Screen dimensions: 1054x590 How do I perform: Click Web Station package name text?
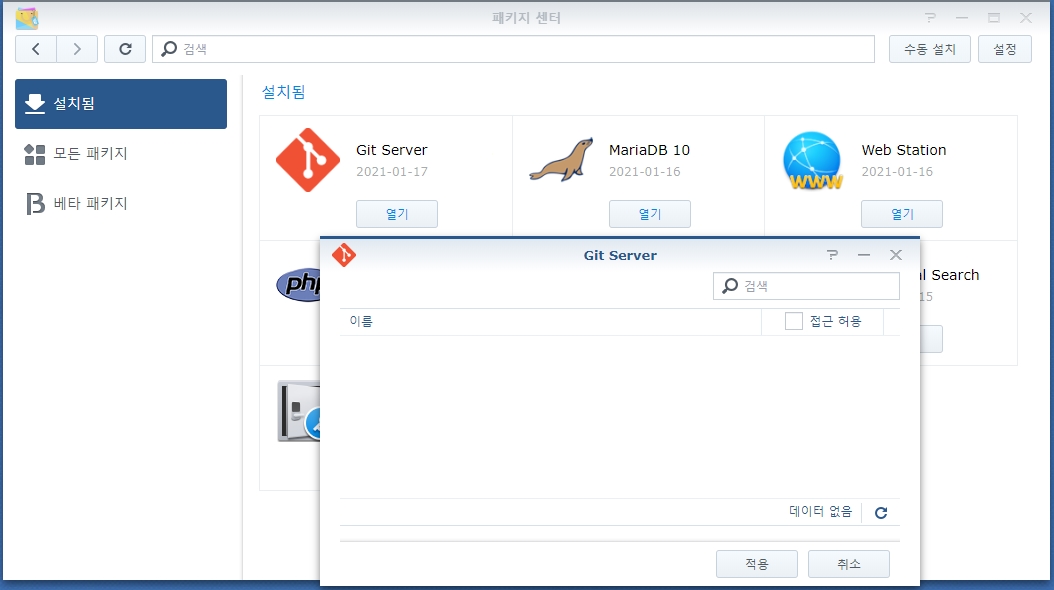(904, 150)
